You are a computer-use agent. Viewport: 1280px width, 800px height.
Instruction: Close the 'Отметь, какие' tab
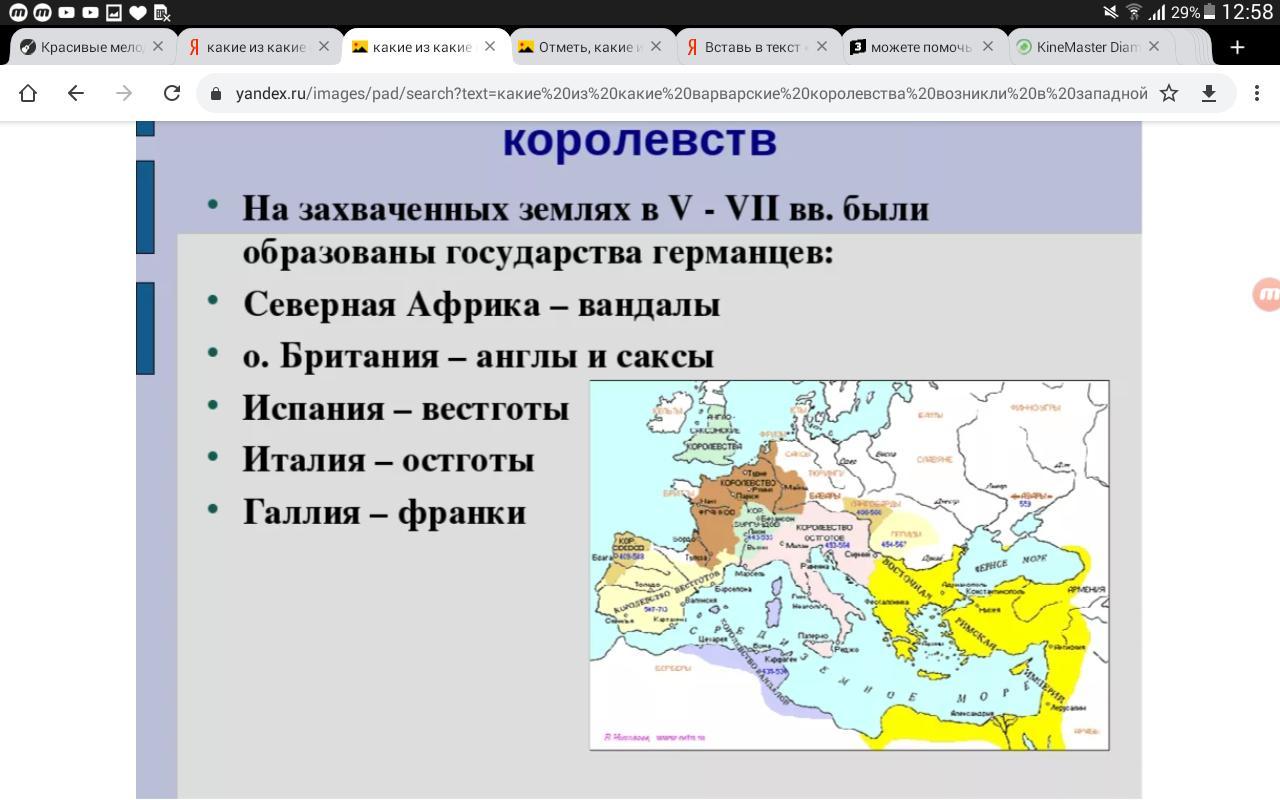point(656,46)
